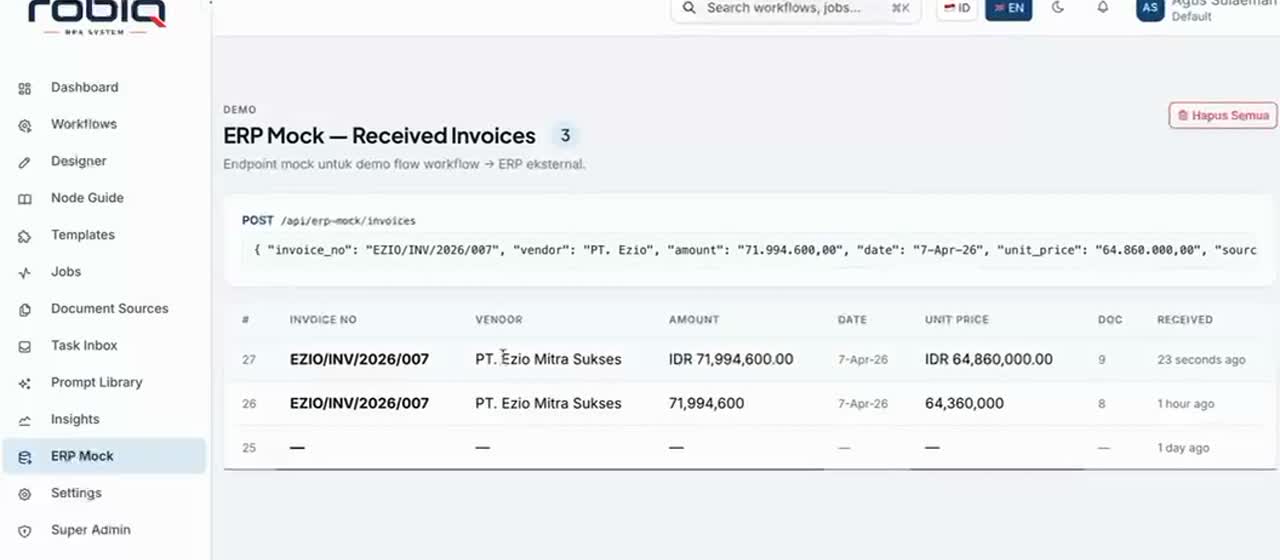Click the RECEIVED column header
1280x560 pixels.
click(1185, 320)
